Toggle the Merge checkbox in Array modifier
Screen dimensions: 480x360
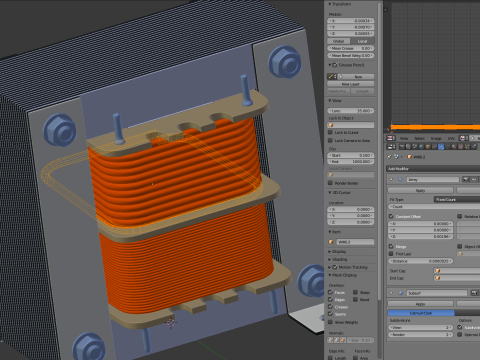pos(391,246)
